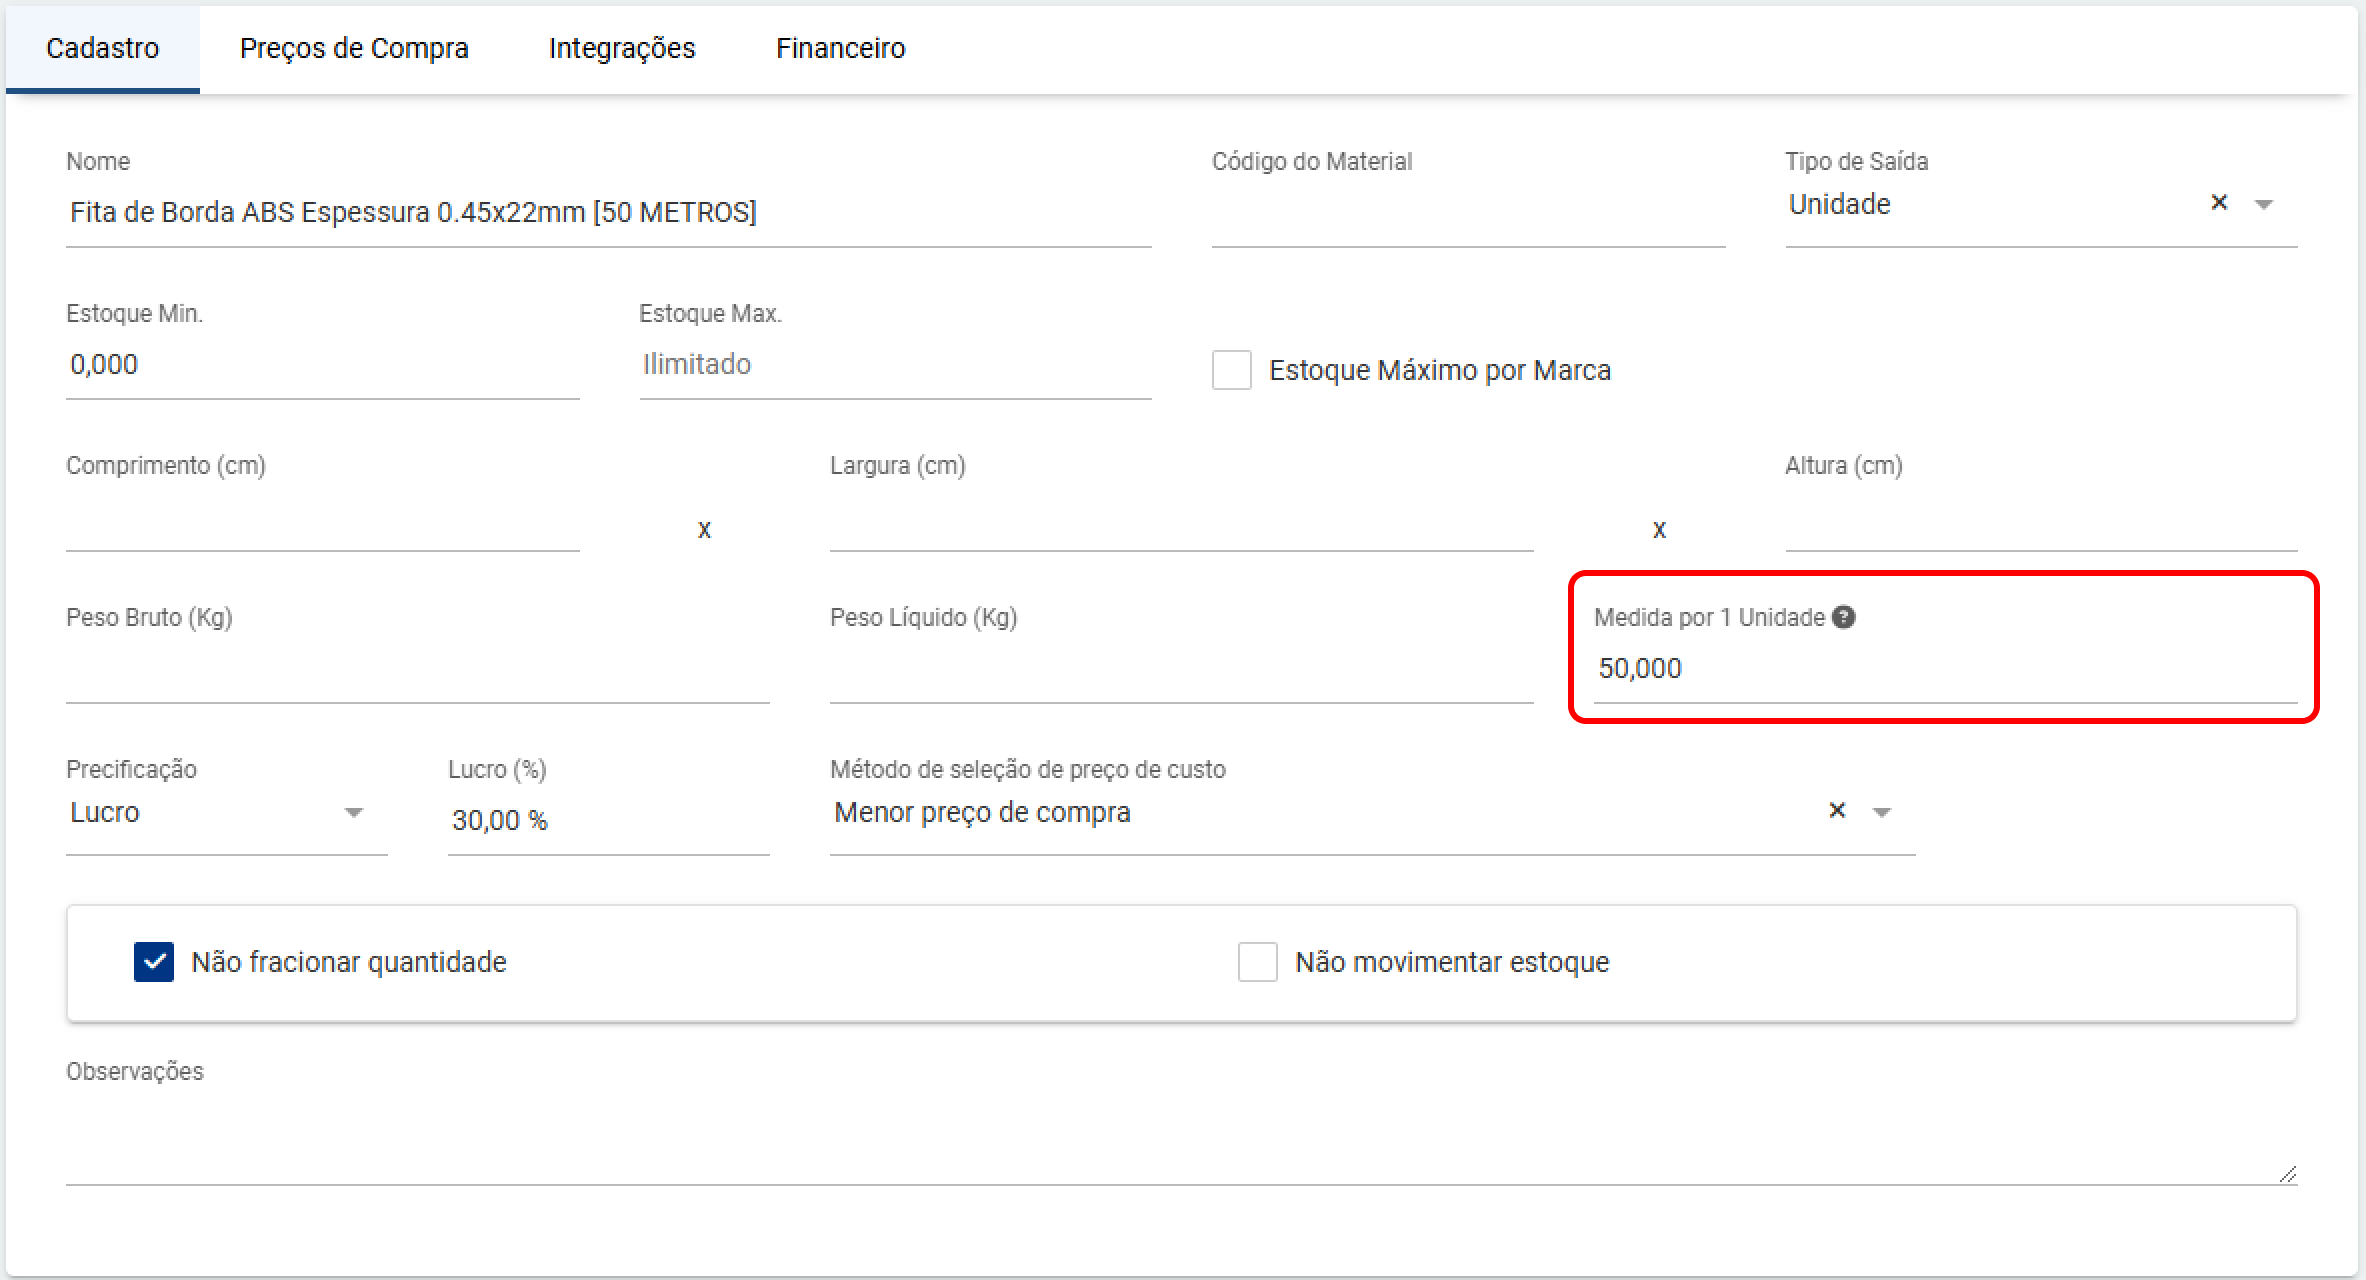
Task: Click the Lucro (%) field
Action: coord(608,820)
